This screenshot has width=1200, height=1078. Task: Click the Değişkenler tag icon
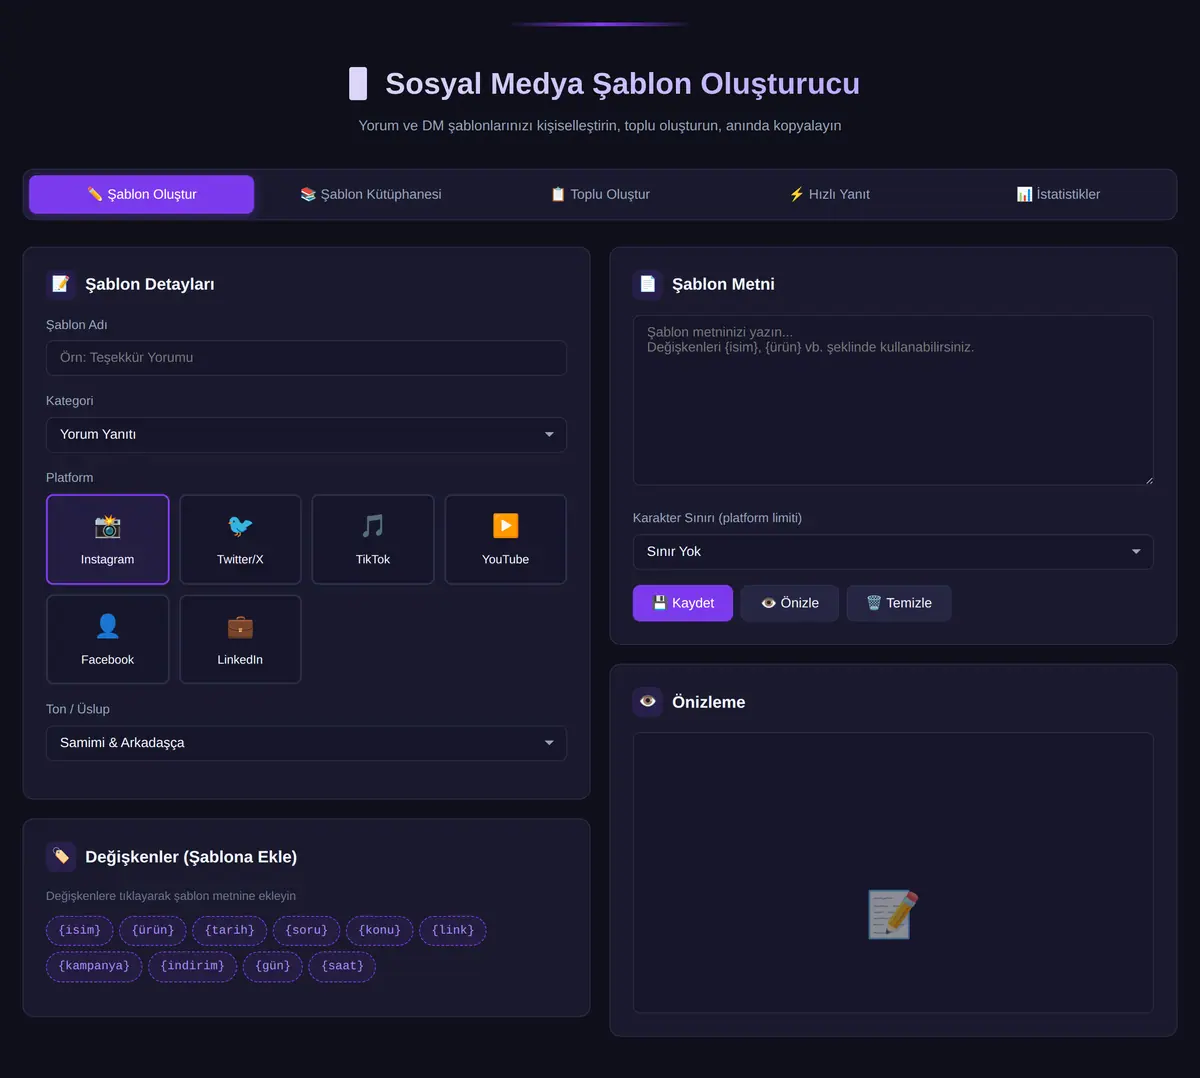point(61,857)
